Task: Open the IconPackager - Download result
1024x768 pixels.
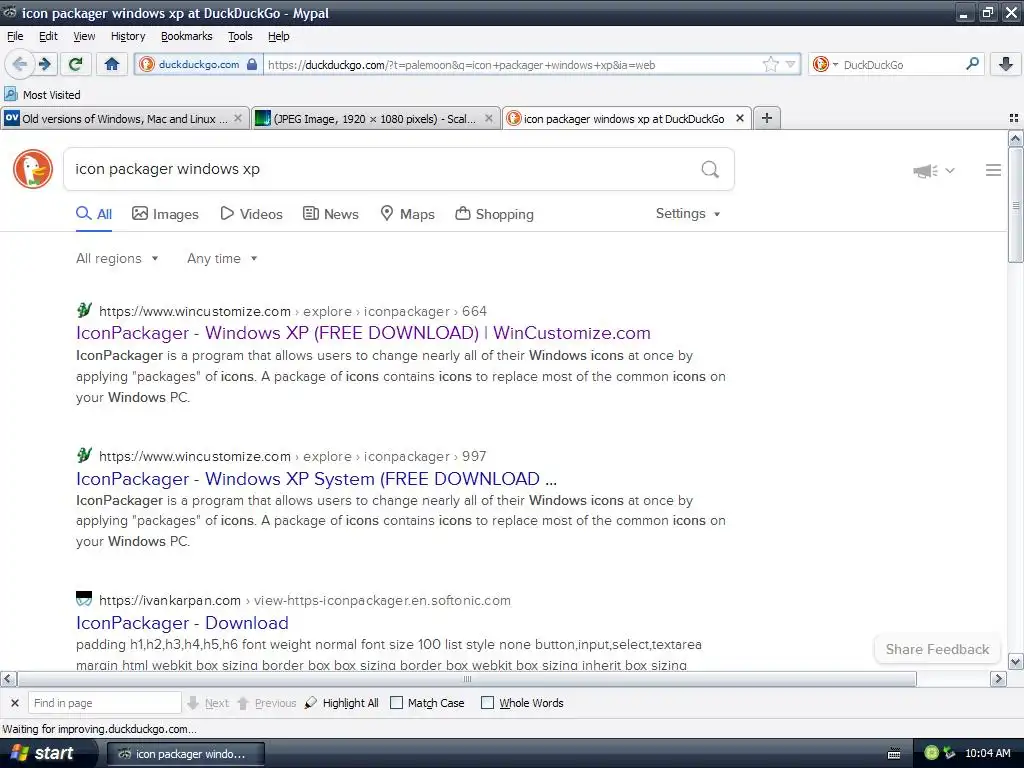Action: pyautogui.click(x=182, y=622)
